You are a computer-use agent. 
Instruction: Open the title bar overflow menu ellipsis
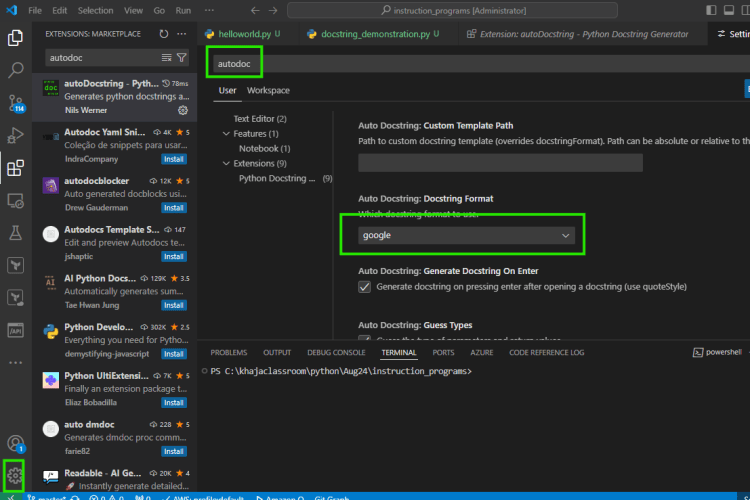point(209,10)
